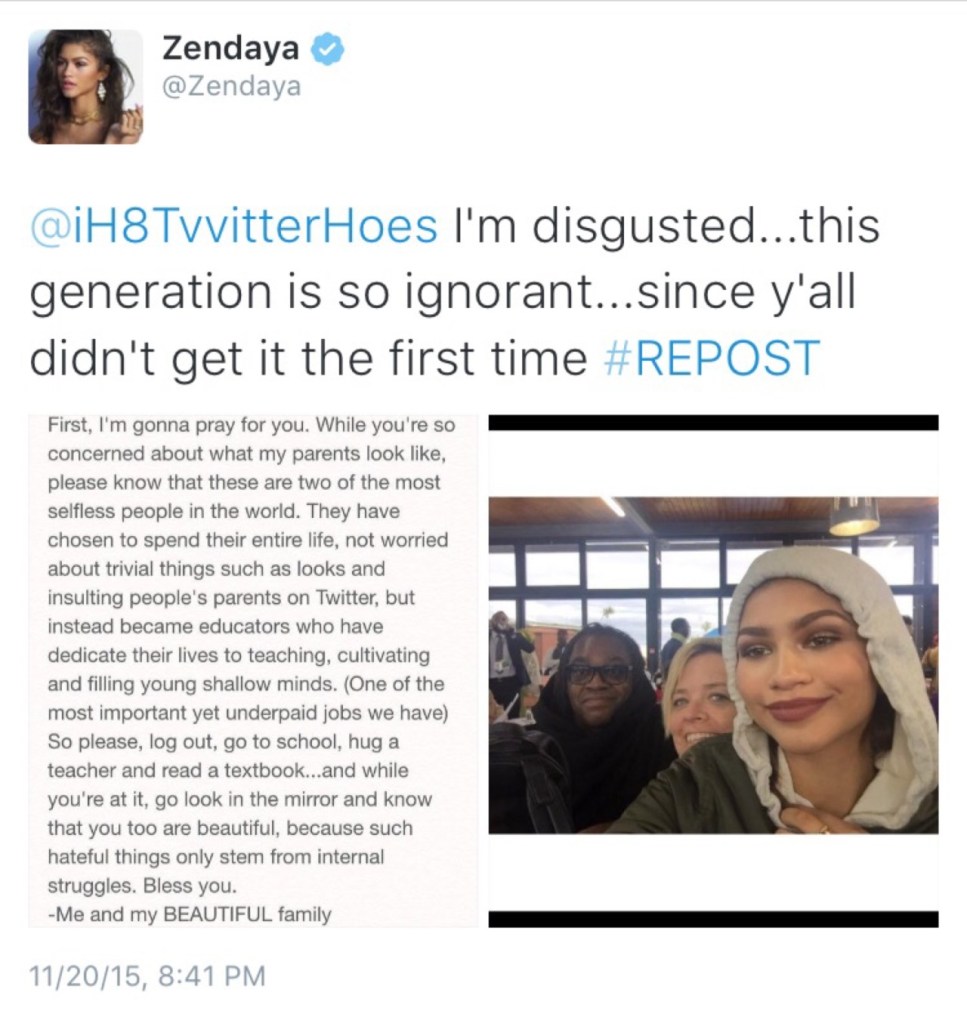Open the text note image attachment
This screenshot has height=1023, width=967.
coord(253,671)
